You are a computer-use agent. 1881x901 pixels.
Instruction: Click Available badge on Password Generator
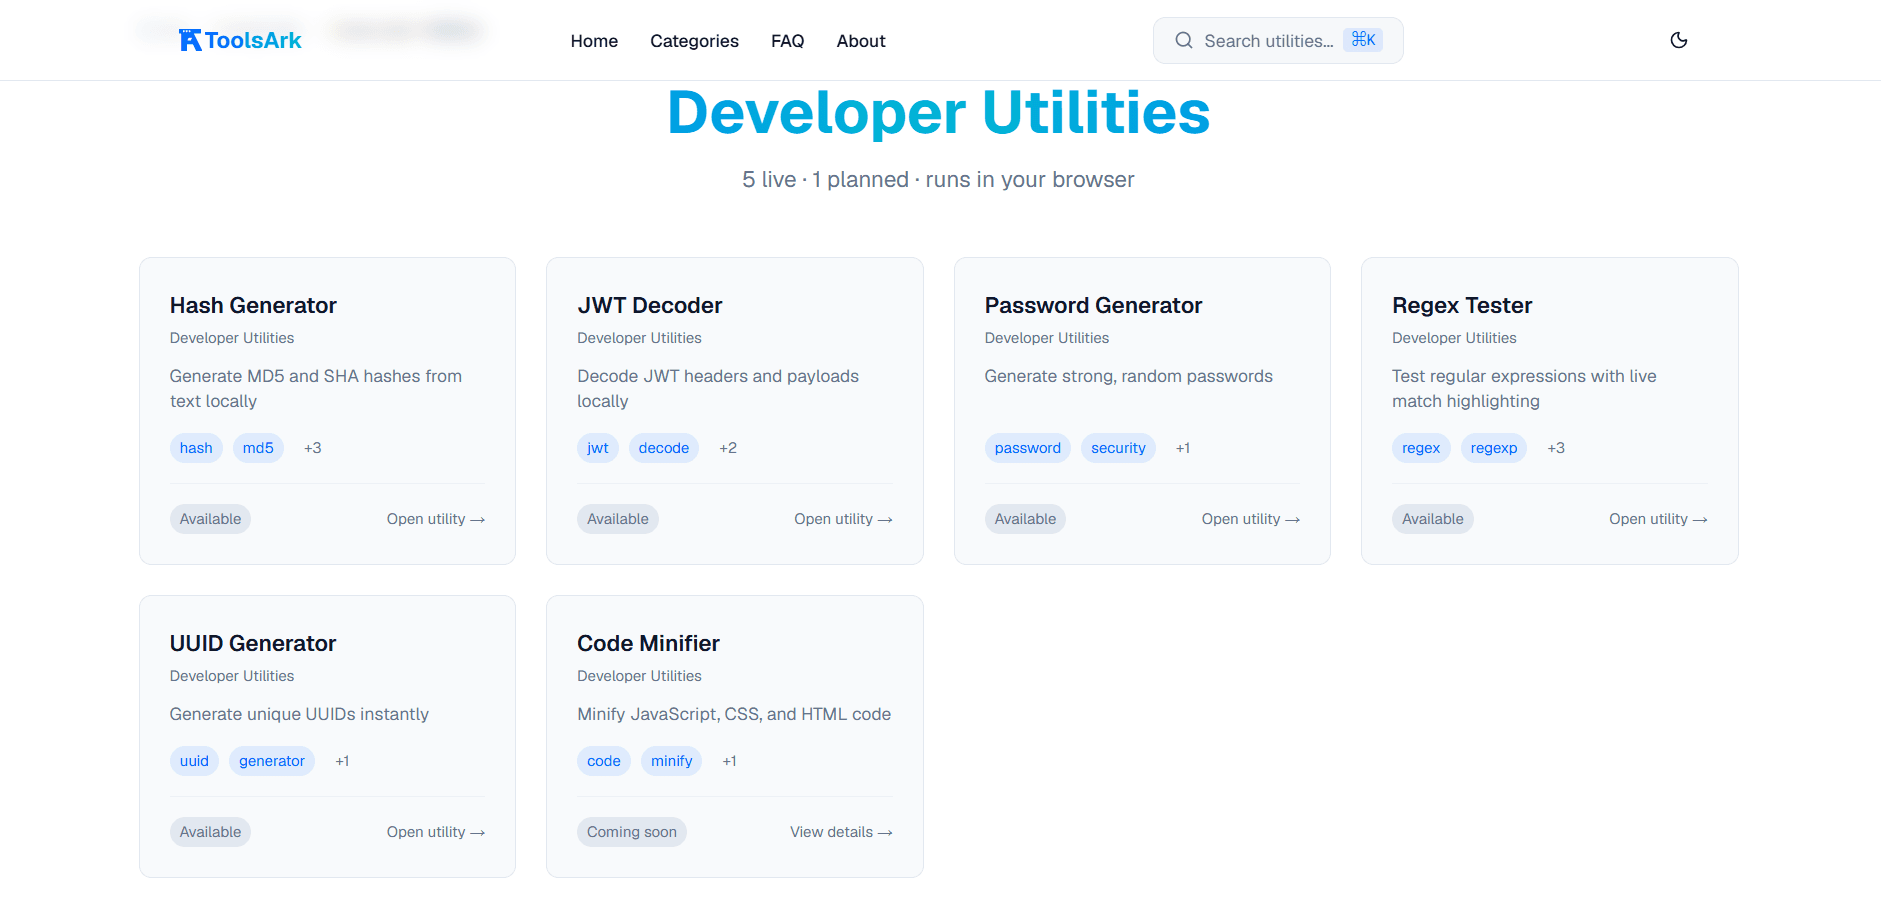[x=1025, y=519]
